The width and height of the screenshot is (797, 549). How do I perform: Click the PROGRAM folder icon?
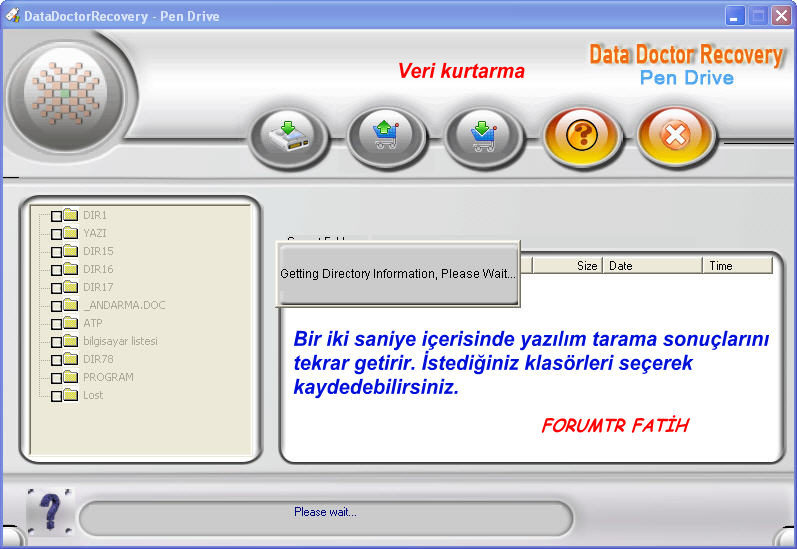click(71, 377)
